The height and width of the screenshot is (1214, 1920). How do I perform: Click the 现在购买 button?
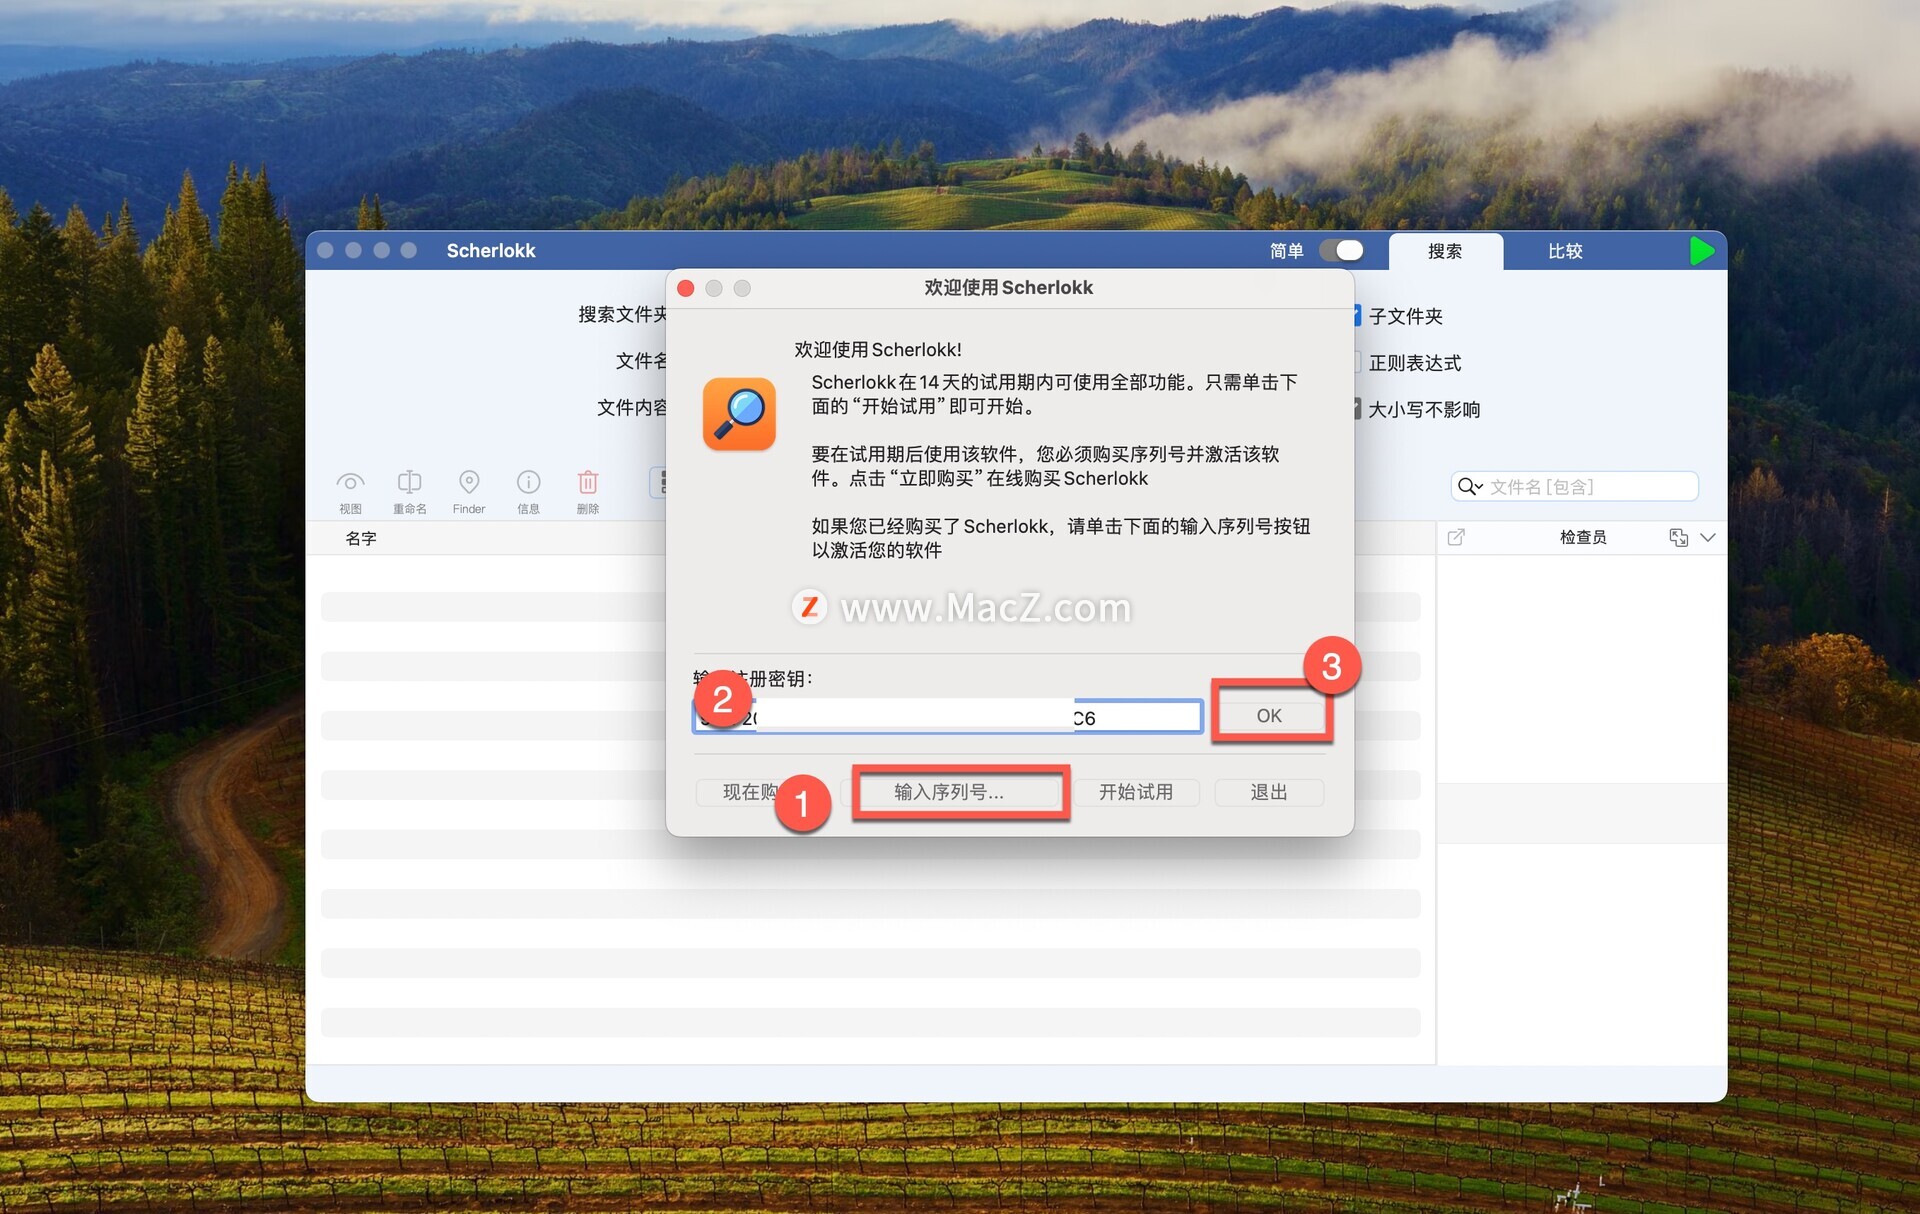[760, 792]
